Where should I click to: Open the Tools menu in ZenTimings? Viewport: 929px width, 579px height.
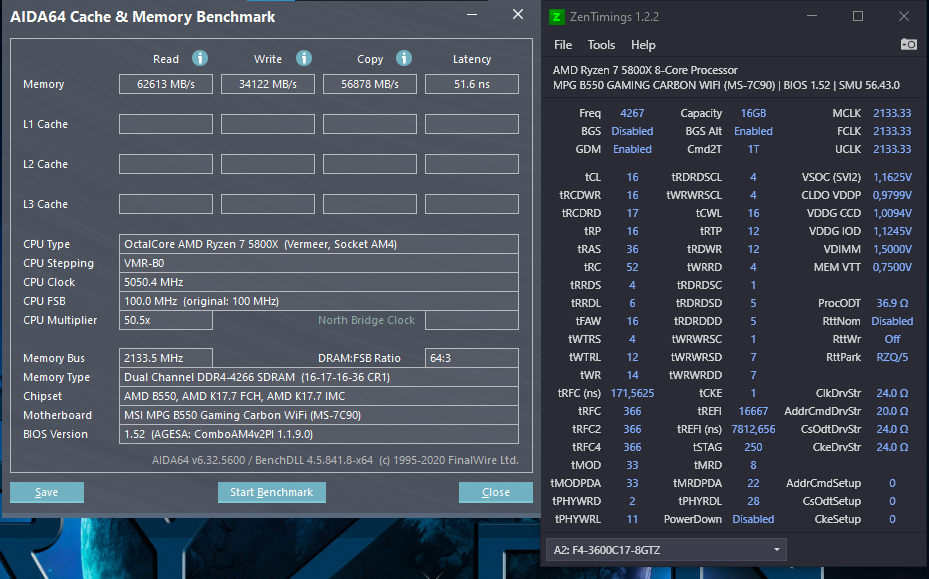coord(600,44)
